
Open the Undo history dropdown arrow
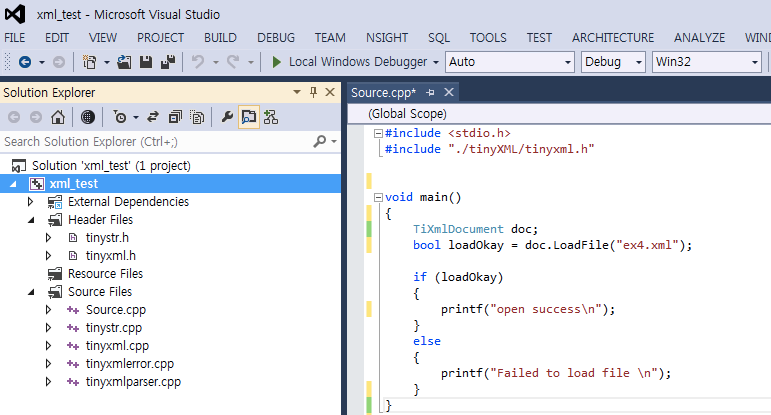(x=215, y=62)
